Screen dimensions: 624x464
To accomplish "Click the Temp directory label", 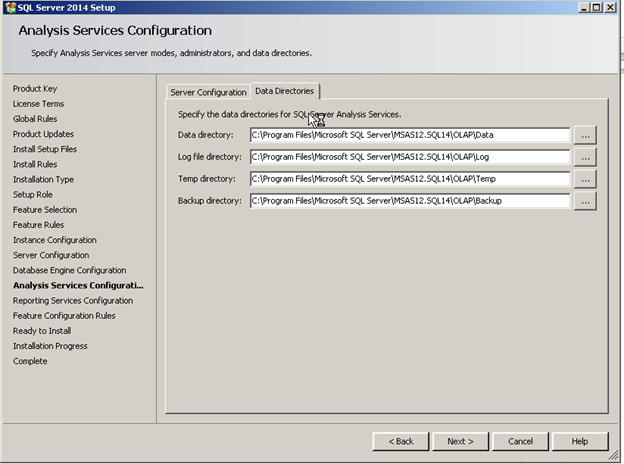I will (207, 179).
